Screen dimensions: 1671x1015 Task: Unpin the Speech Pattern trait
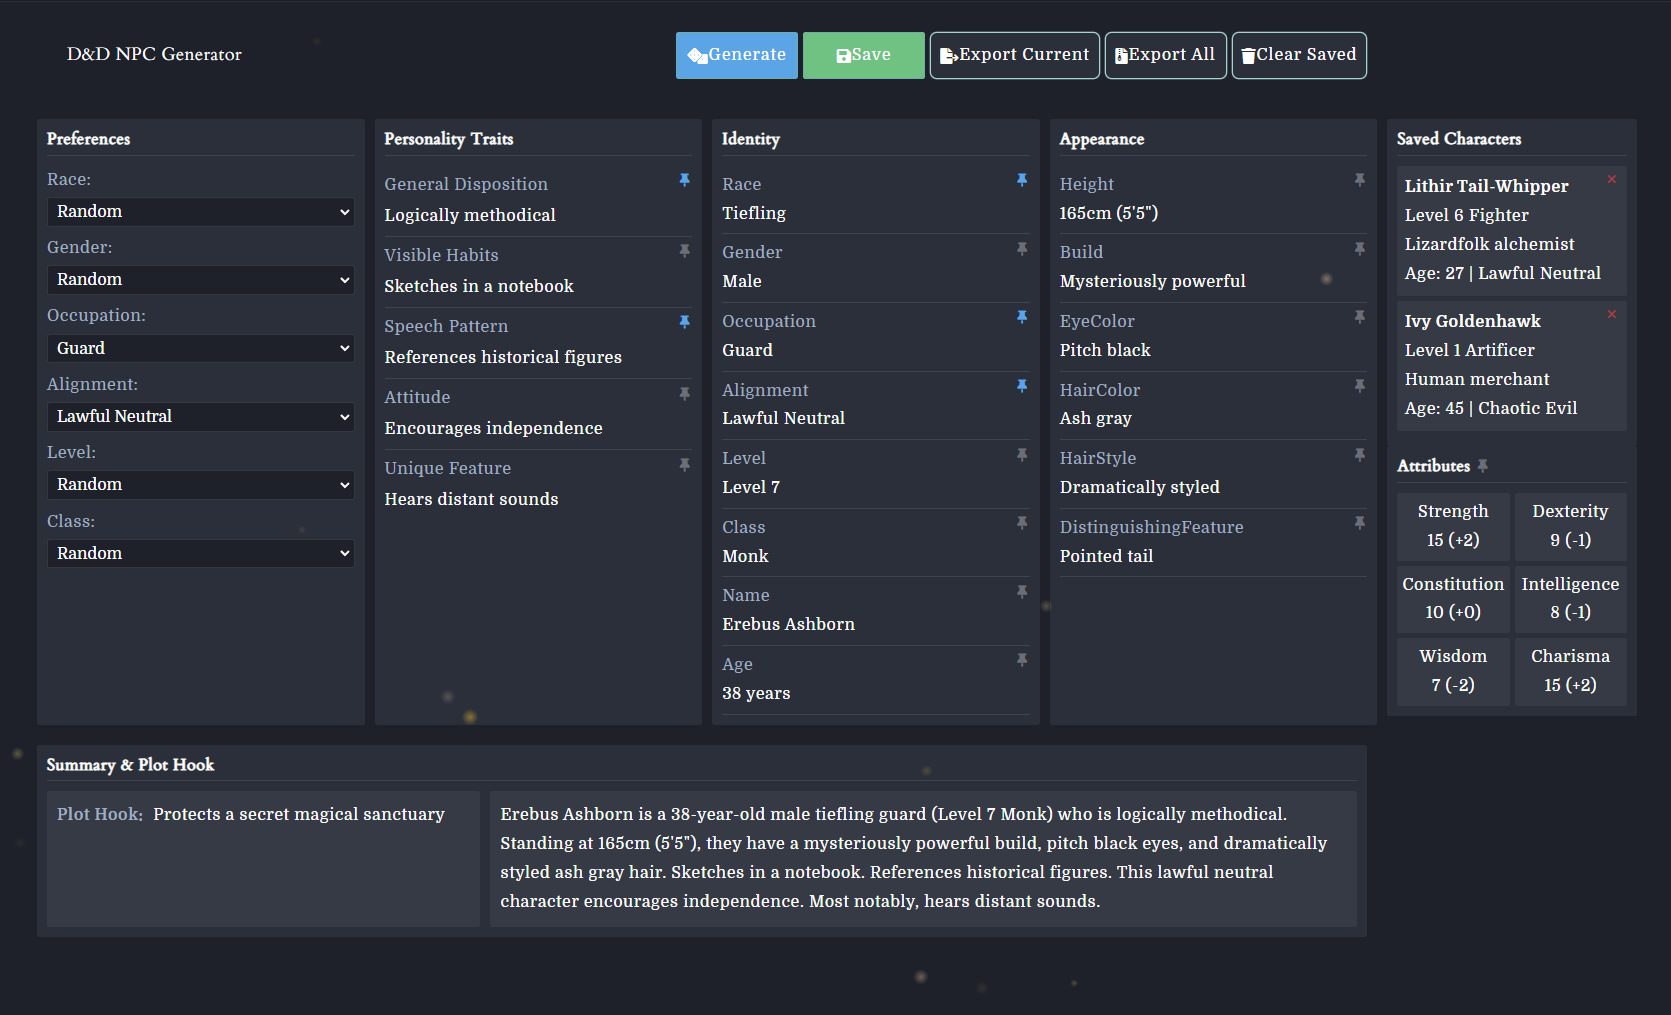coord(685,322)
